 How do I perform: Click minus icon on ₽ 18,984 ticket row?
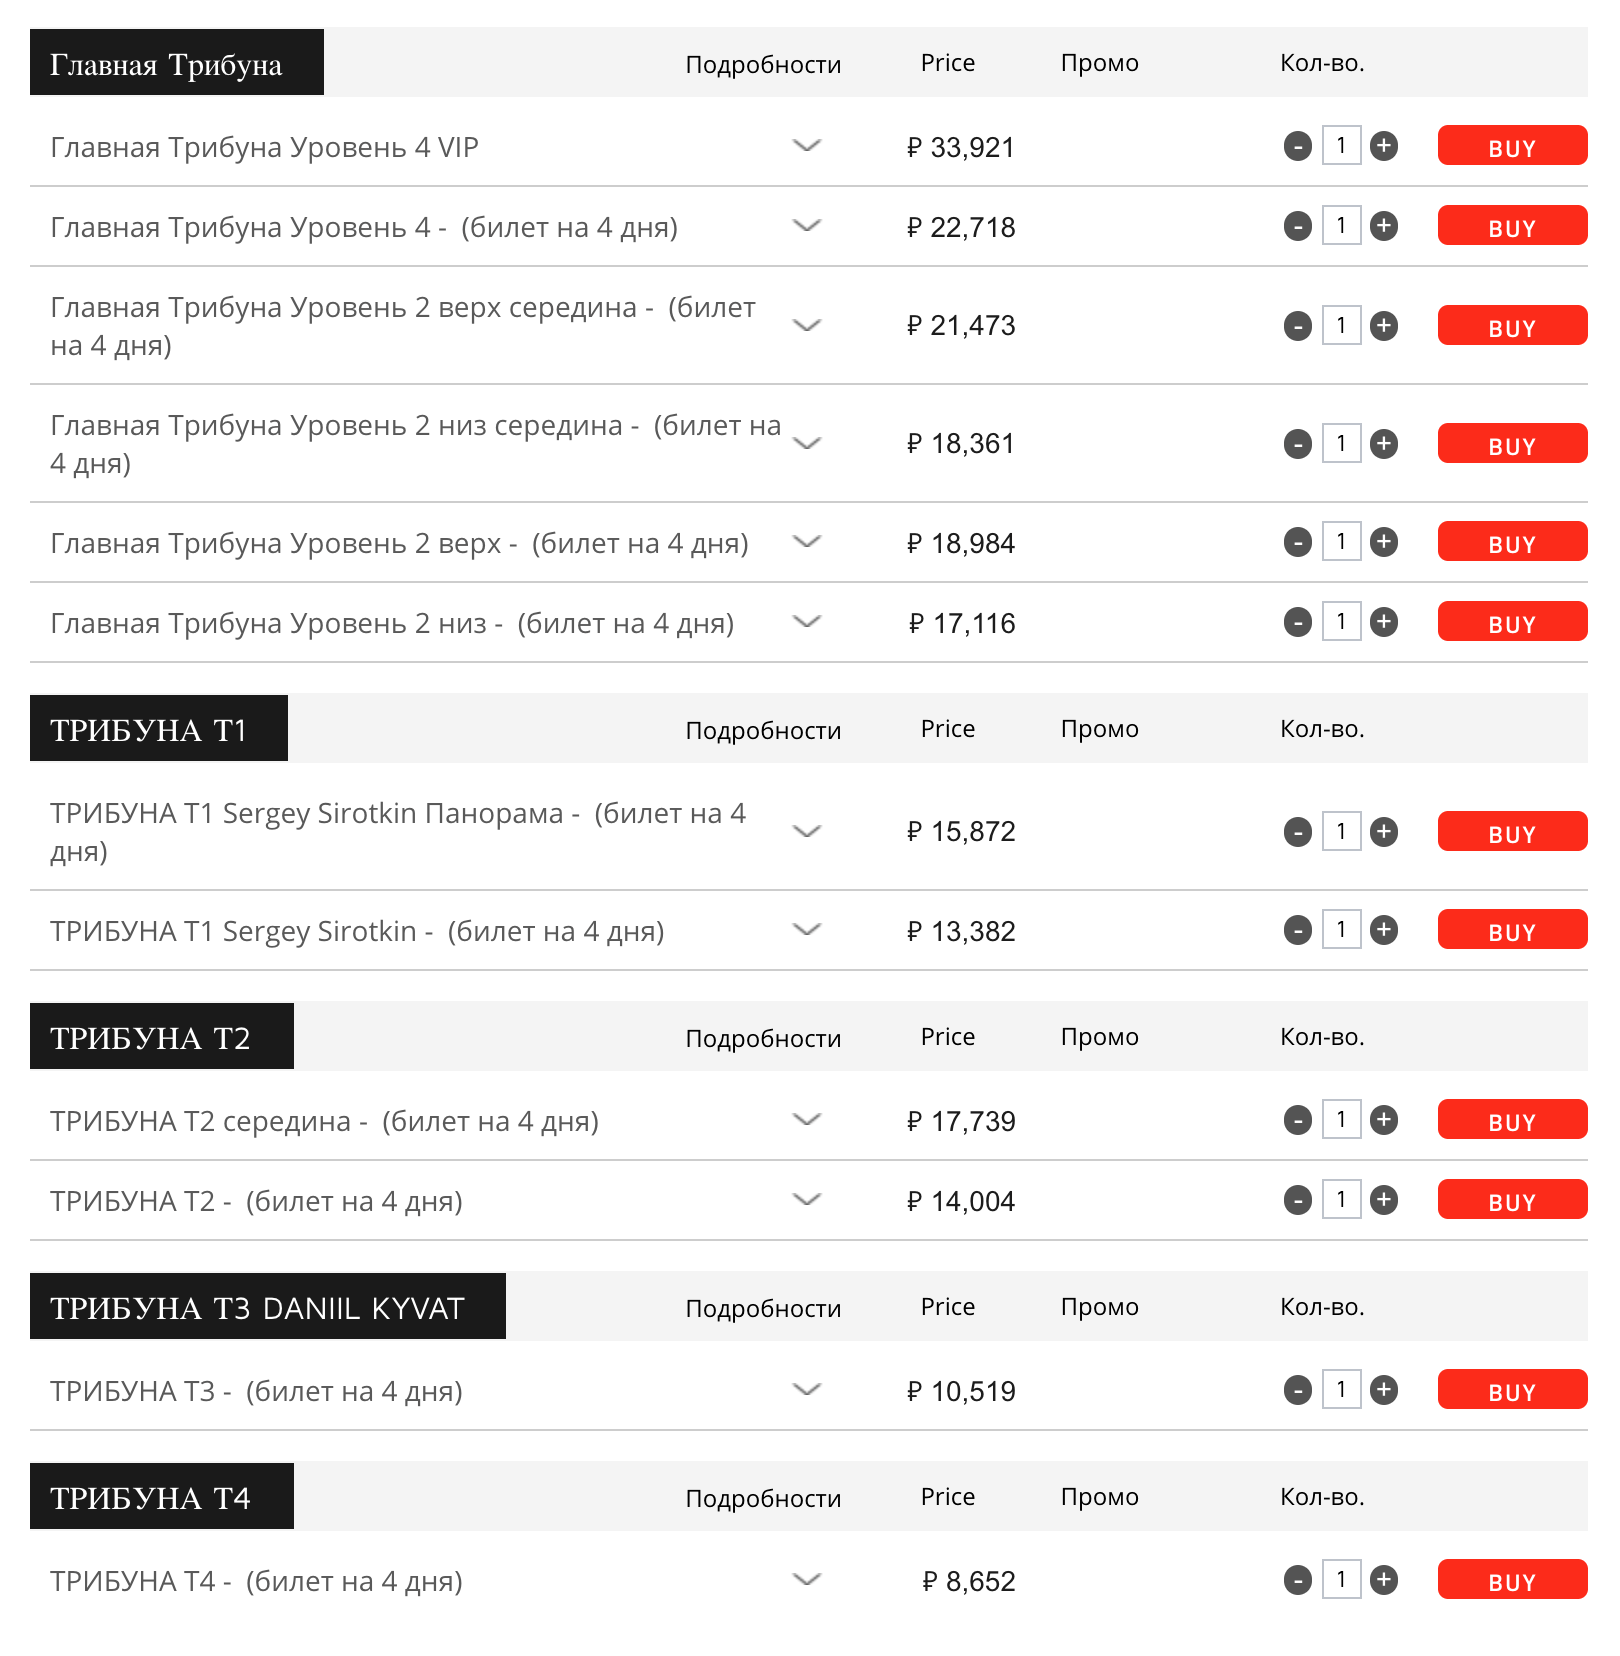point(1298,542)
